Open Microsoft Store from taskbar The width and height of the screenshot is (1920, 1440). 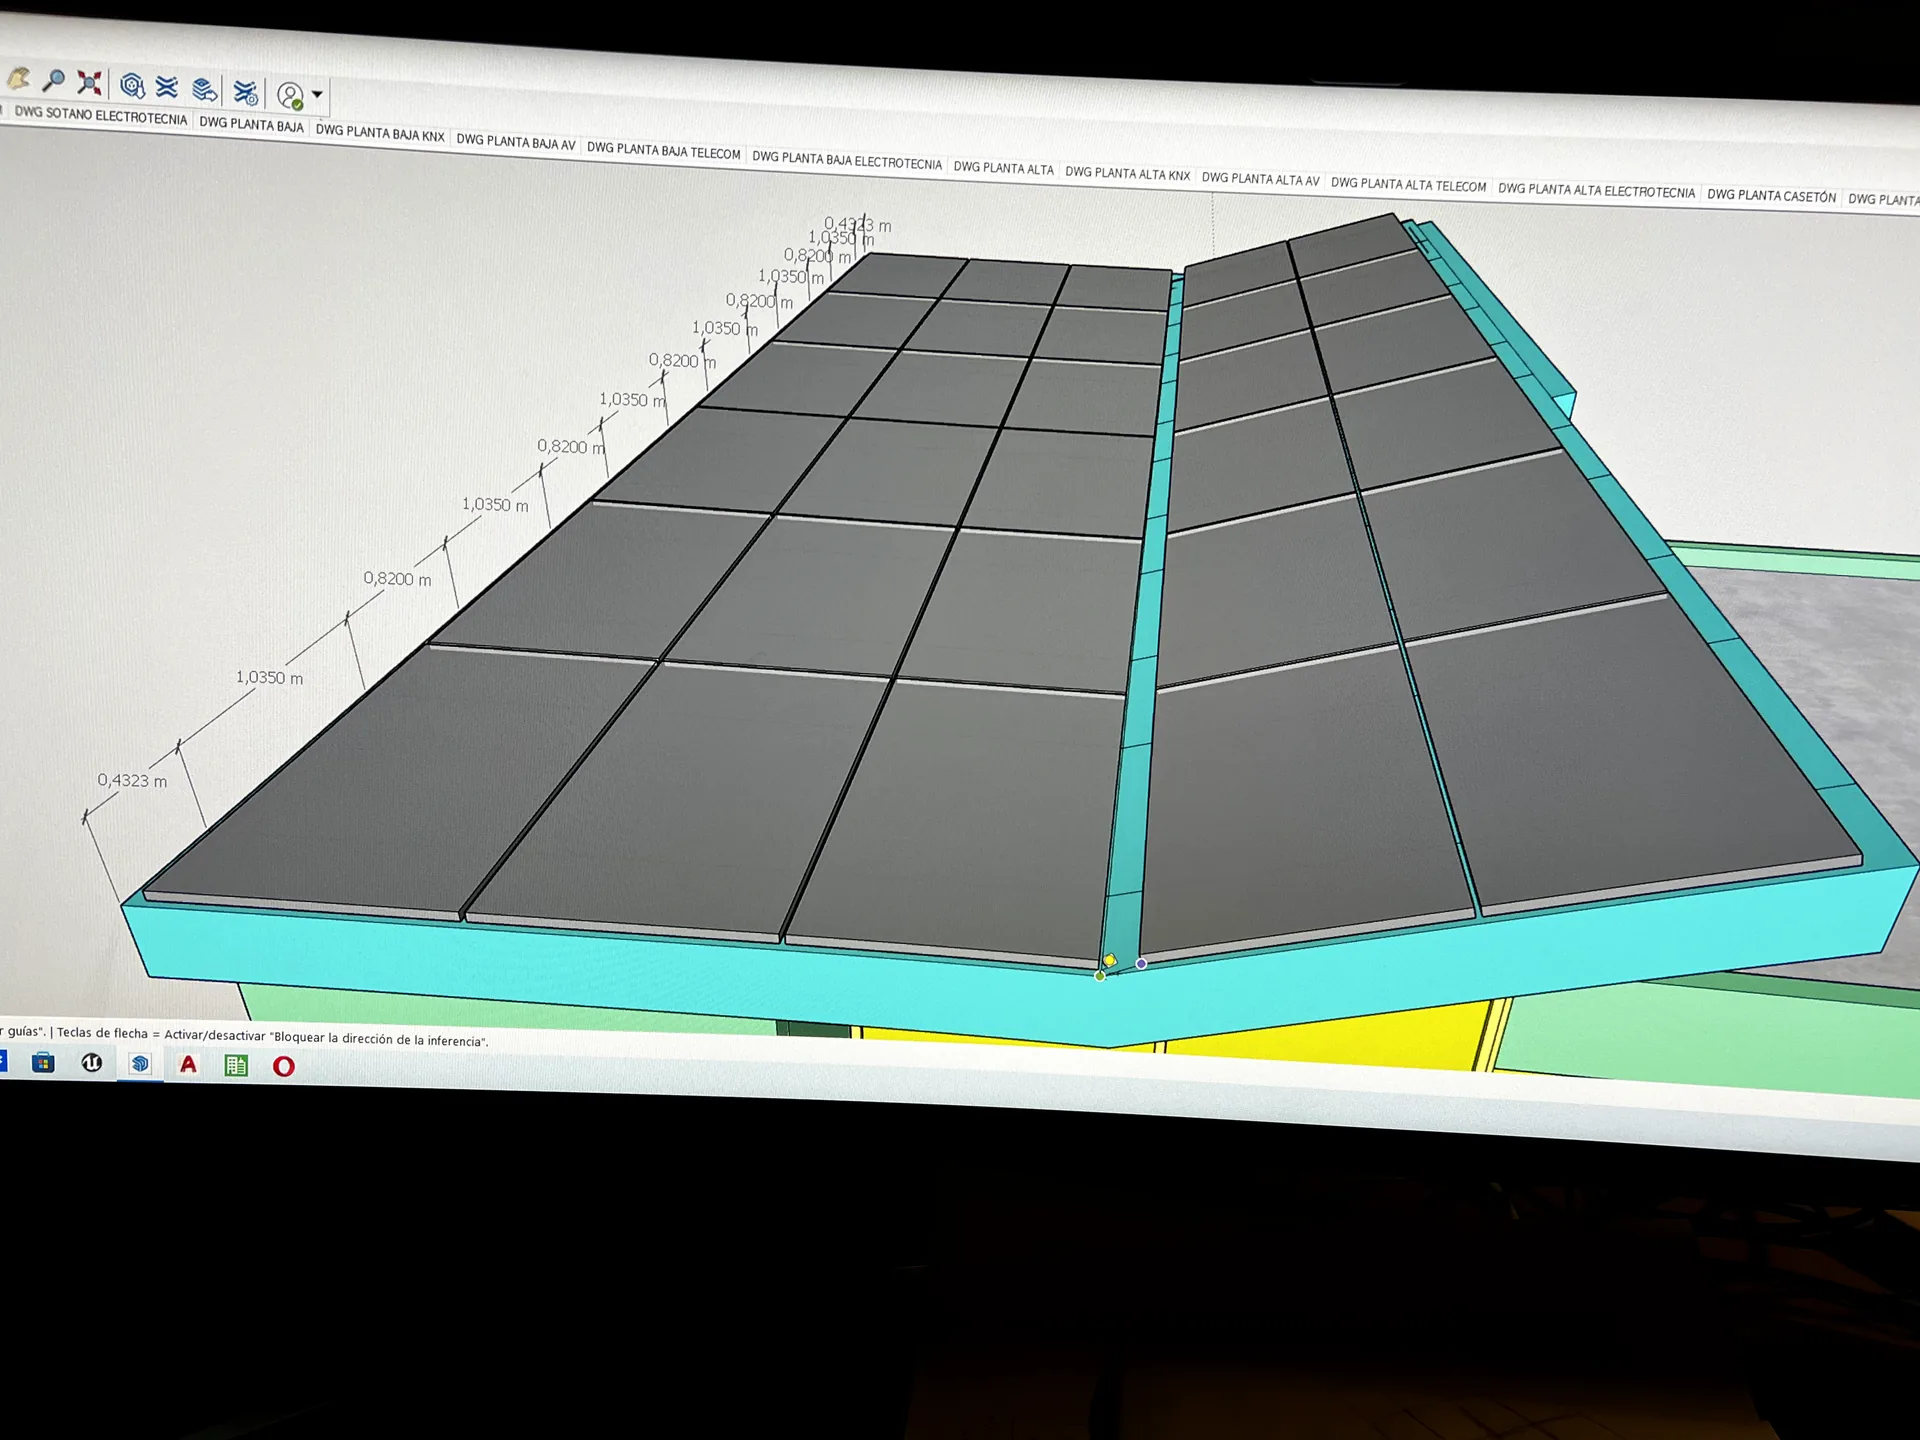[43, 1062]
